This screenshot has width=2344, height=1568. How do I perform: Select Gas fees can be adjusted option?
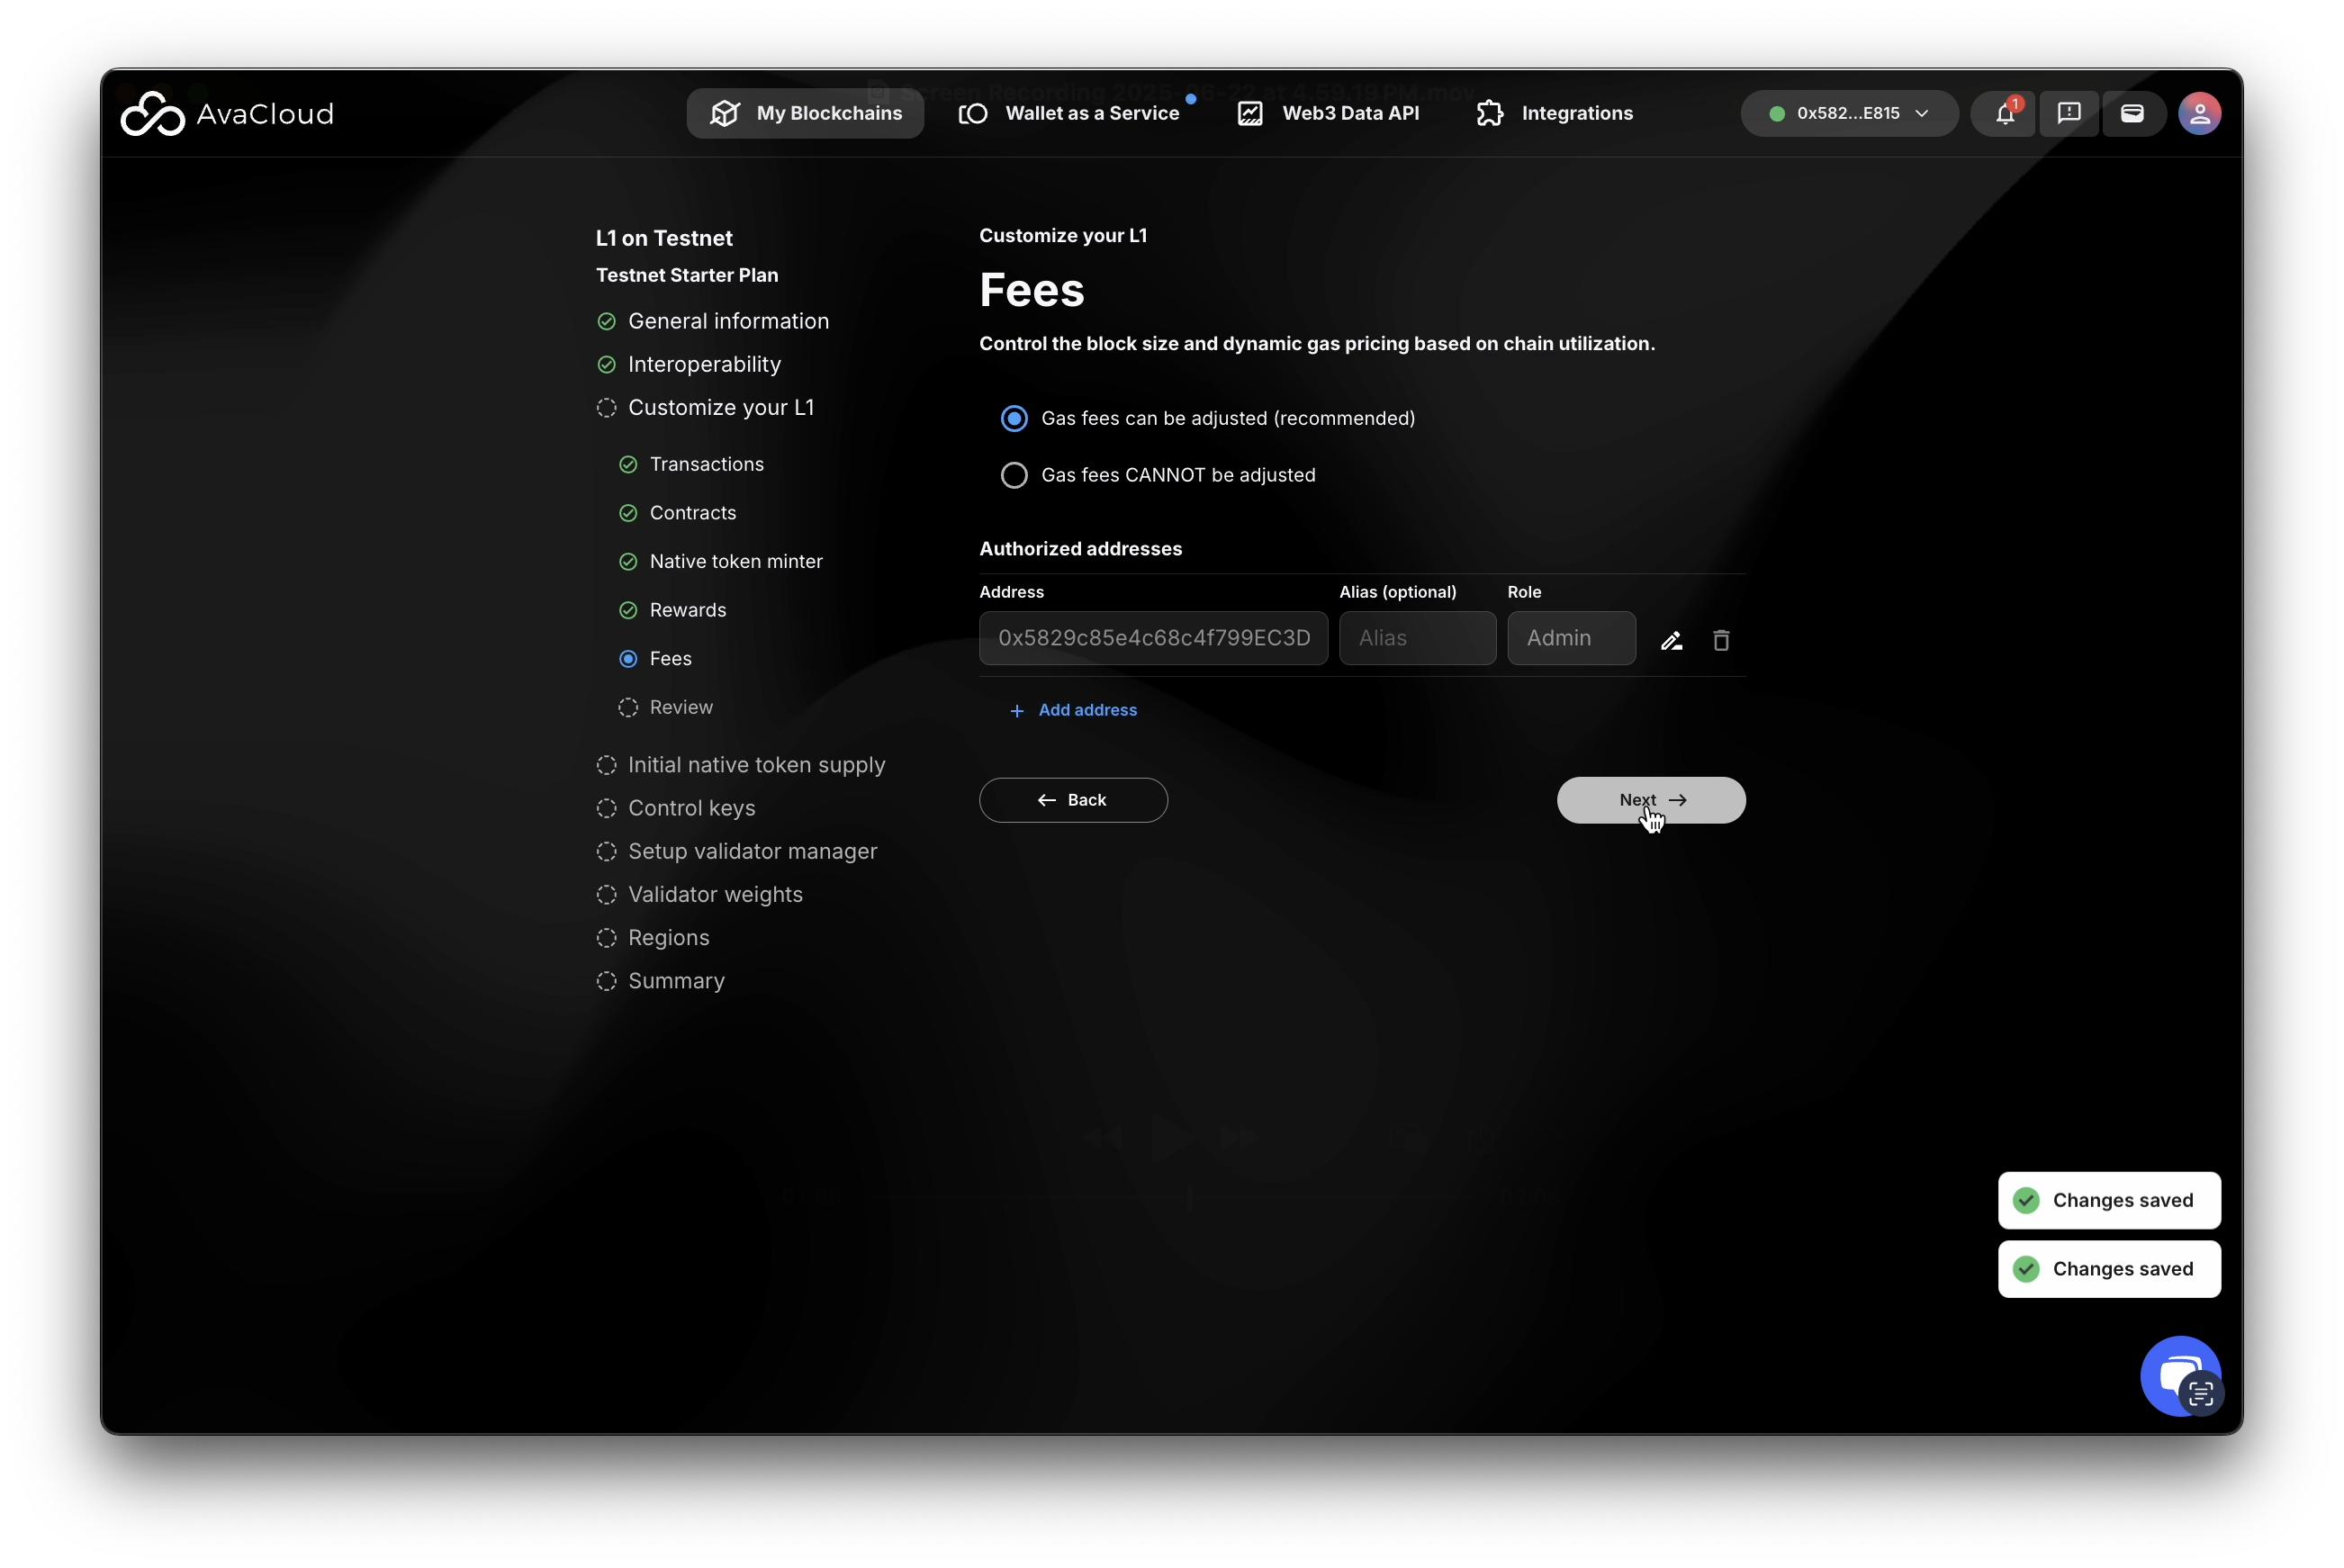tap(1014, 419)
